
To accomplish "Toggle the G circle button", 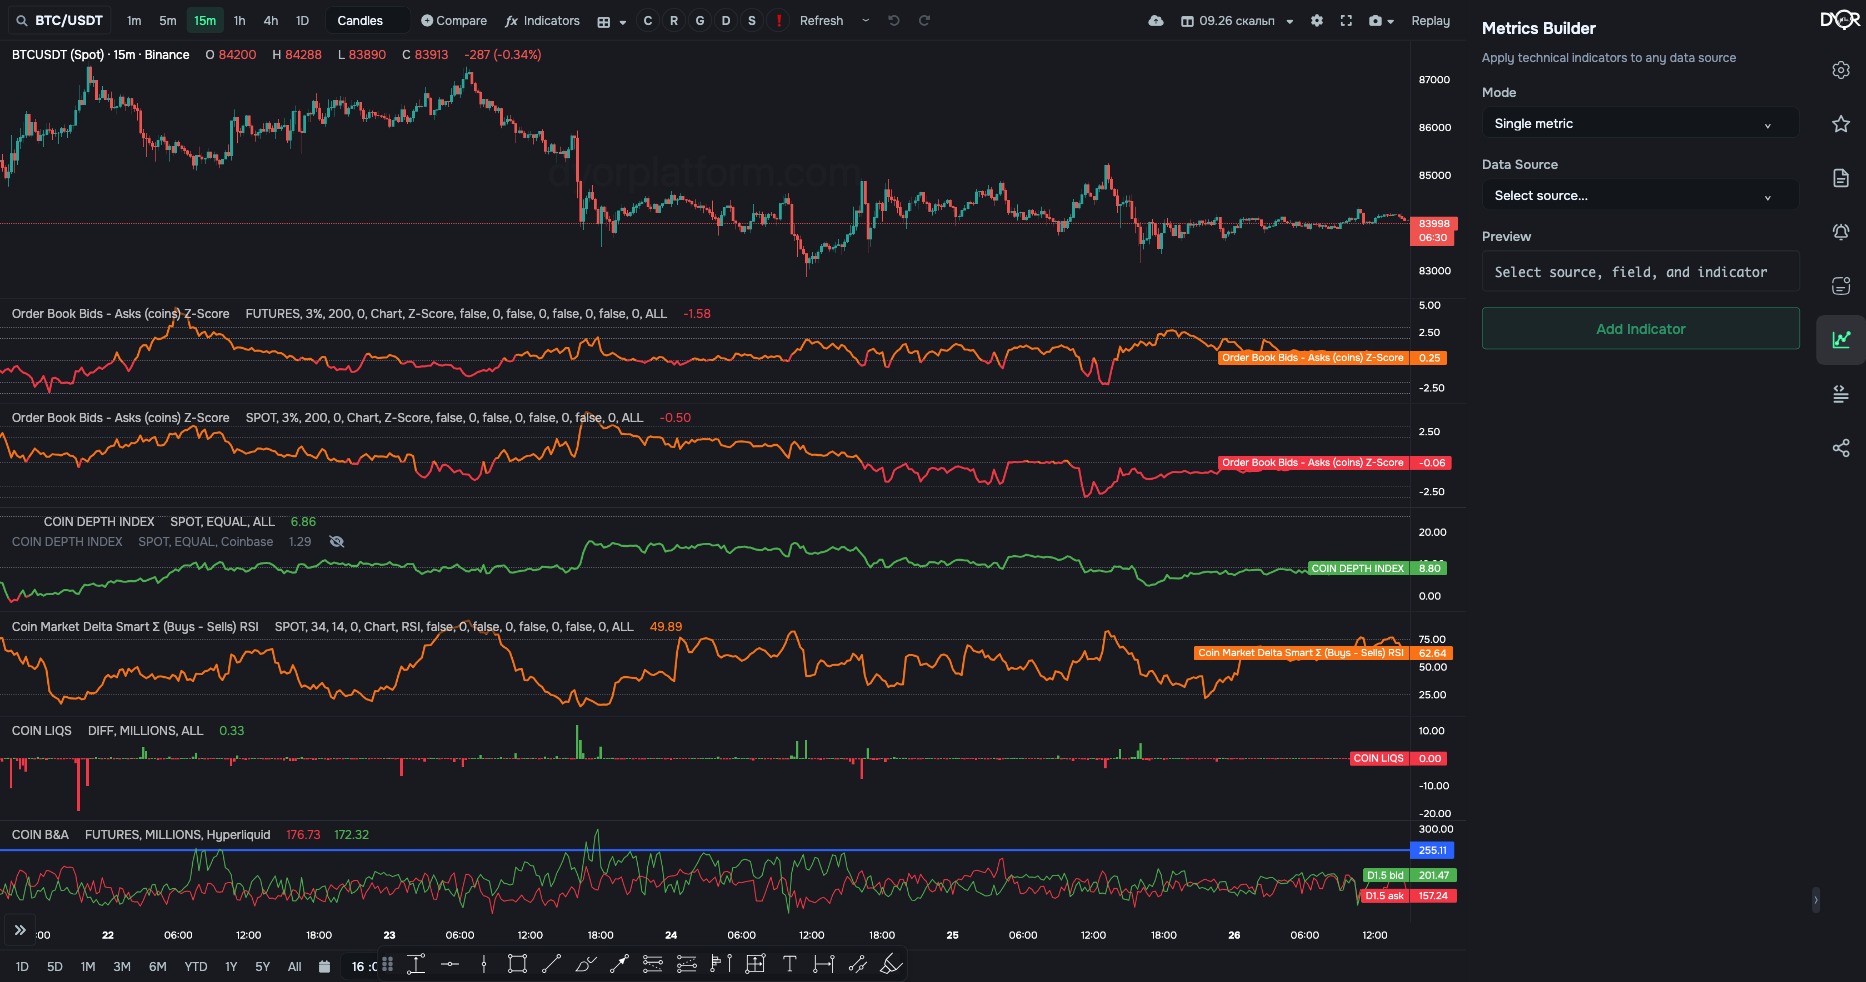I will click(700, 21).
